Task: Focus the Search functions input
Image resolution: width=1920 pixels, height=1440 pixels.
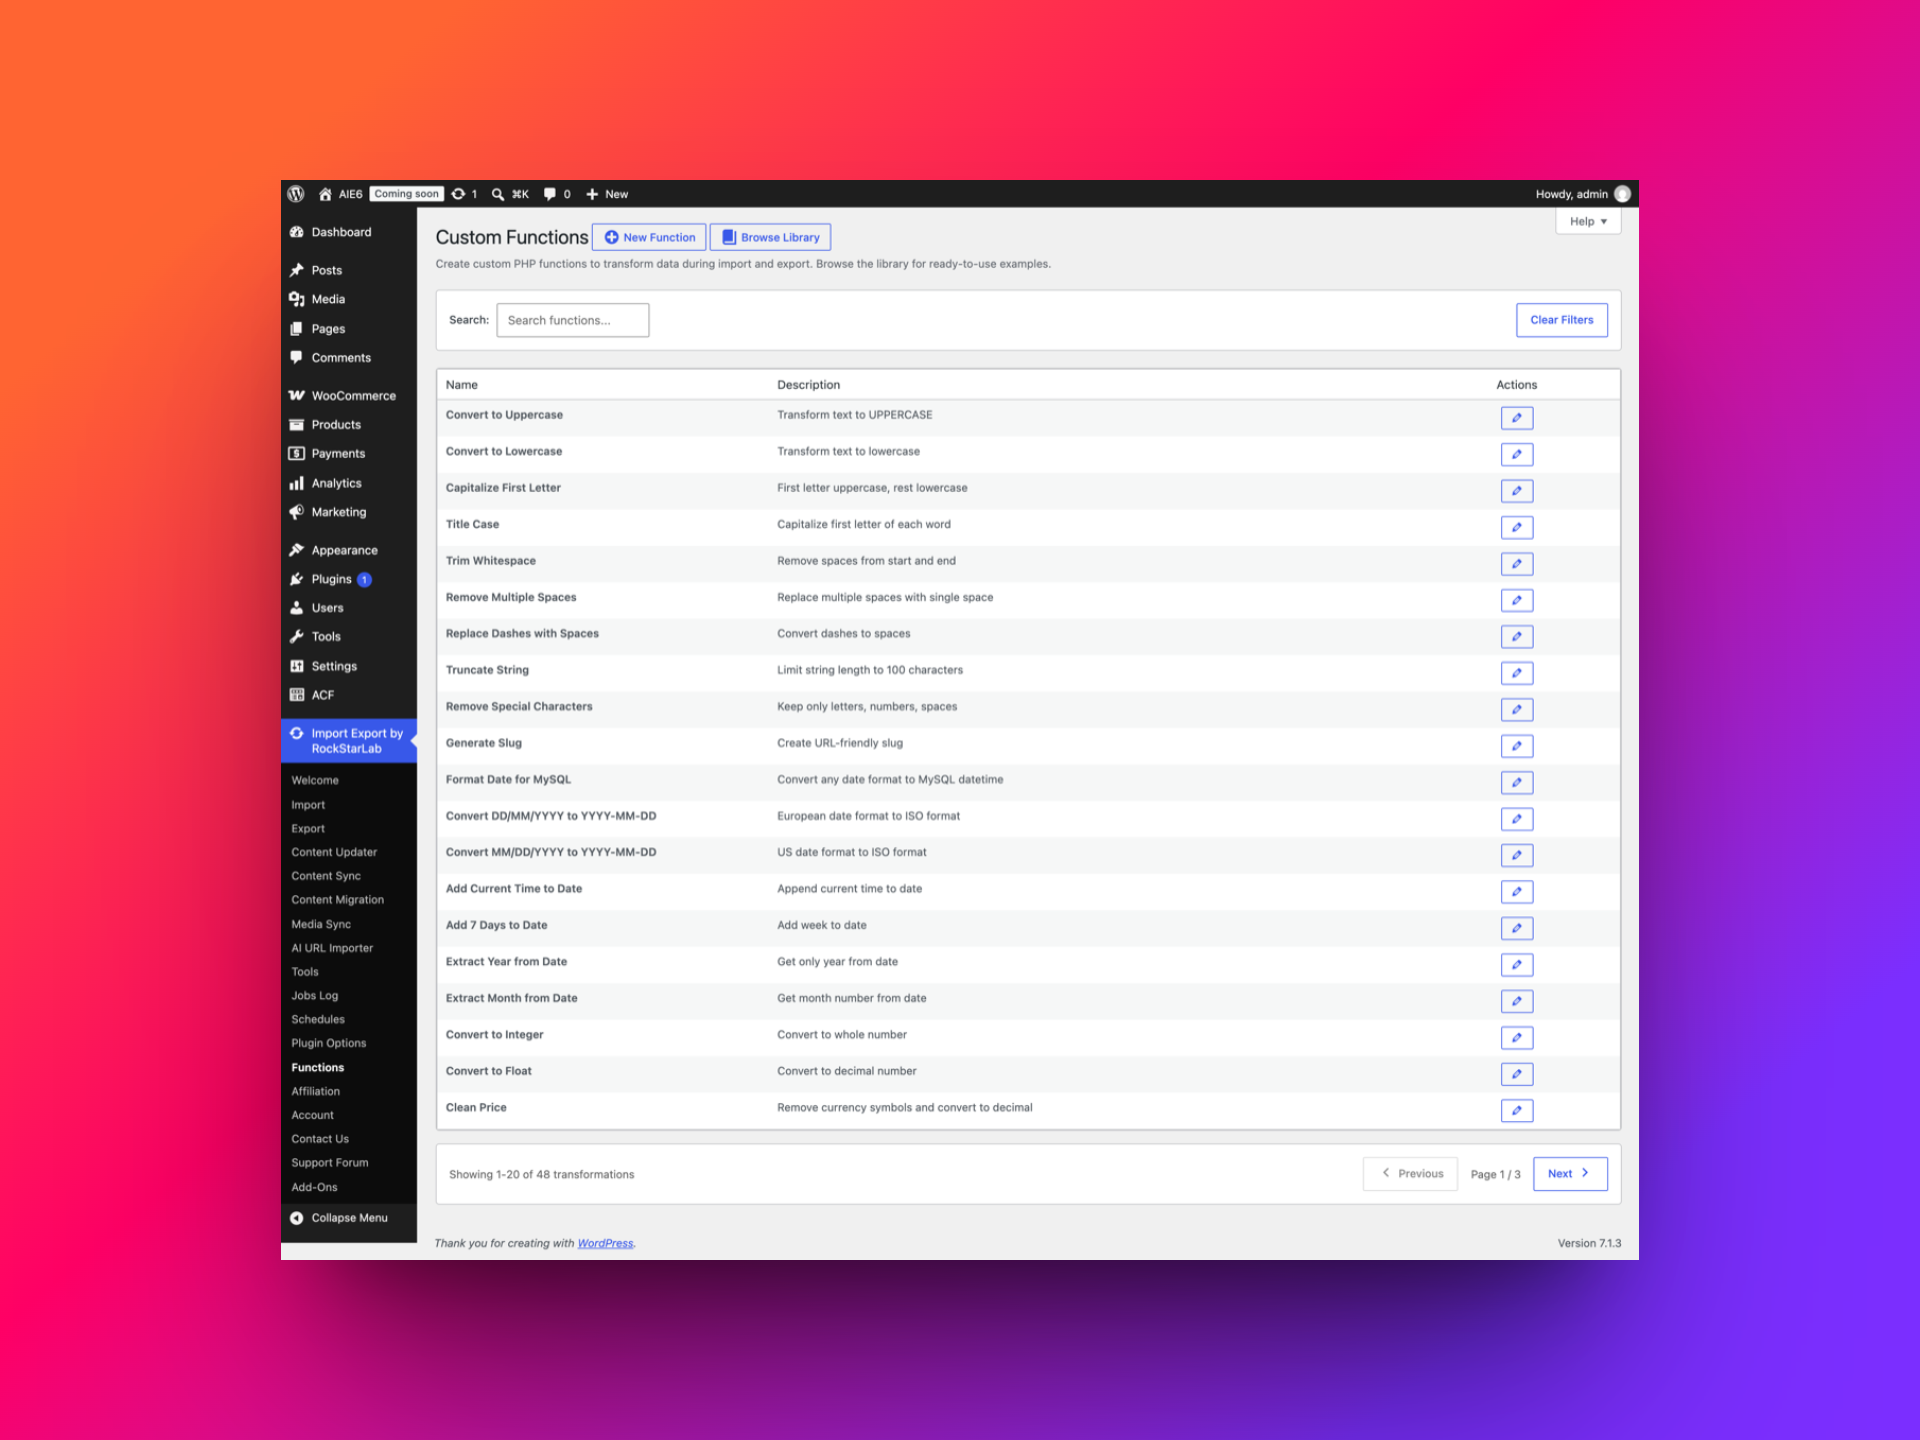Action: (573, 320)
